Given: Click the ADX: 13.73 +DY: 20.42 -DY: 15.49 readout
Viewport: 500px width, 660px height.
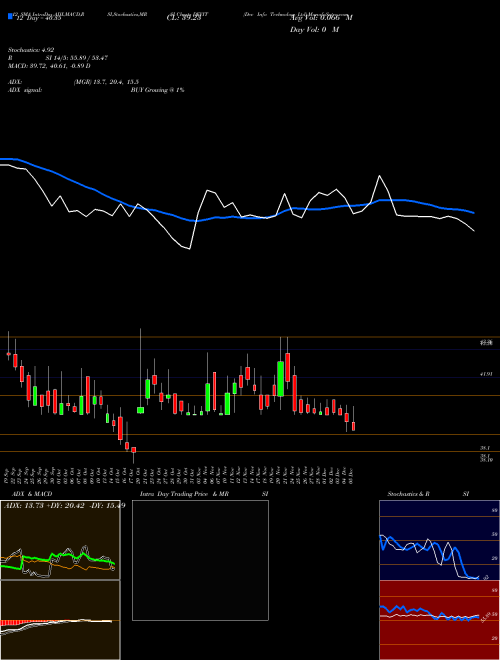Looking at the screenshot, I should click(64, 506).
